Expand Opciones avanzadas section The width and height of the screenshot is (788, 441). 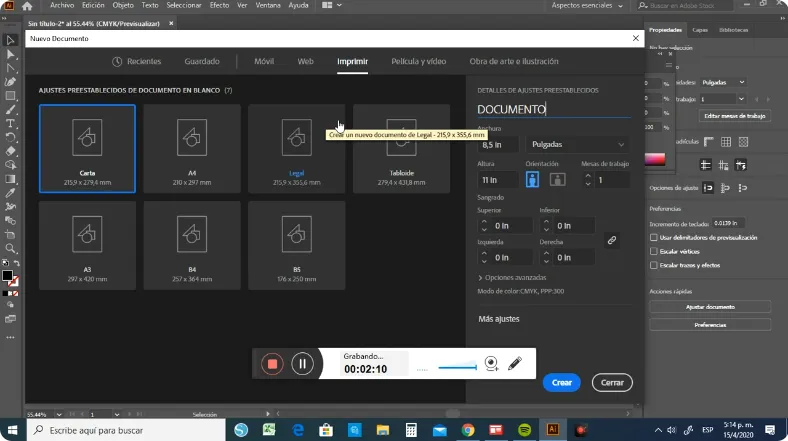pos(515,277)
